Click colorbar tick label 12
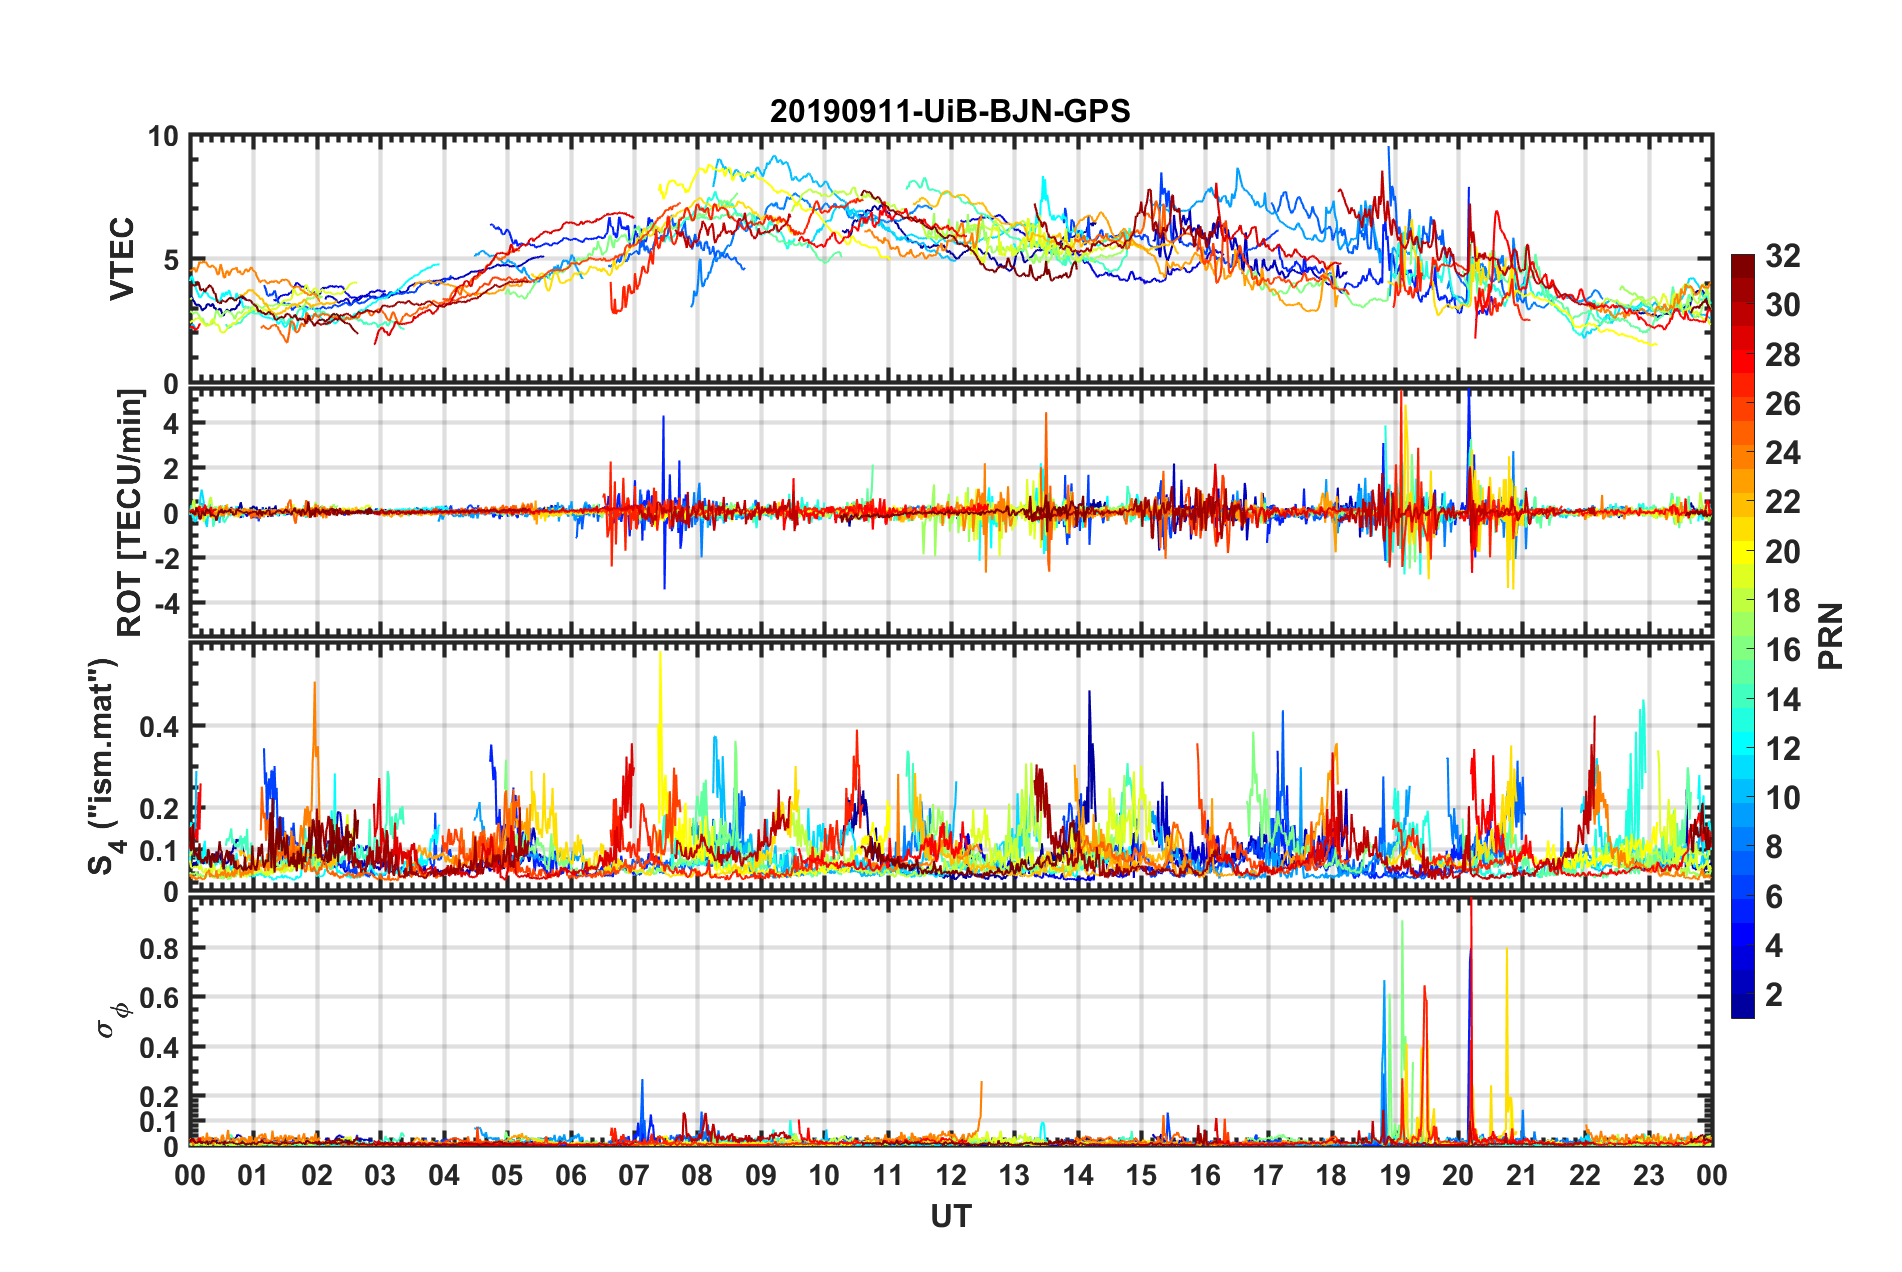This screenshot has width=1902, height=1272. click(x=1783, y=748)
